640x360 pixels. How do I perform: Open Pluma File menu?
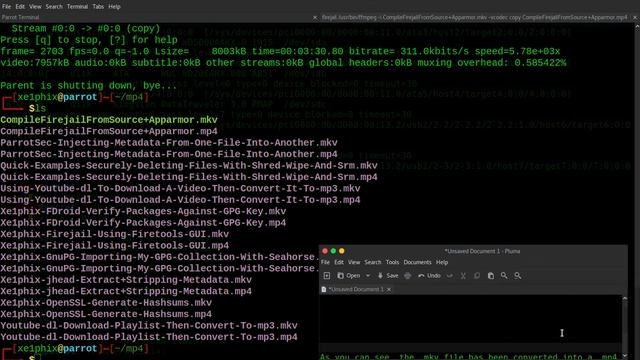tap(325, 262)
